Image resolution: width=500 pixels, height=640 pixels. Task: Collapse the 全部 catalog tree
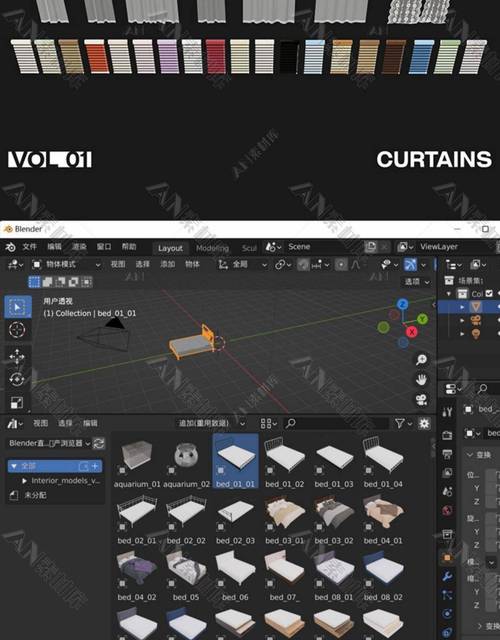tap(14, 466)
